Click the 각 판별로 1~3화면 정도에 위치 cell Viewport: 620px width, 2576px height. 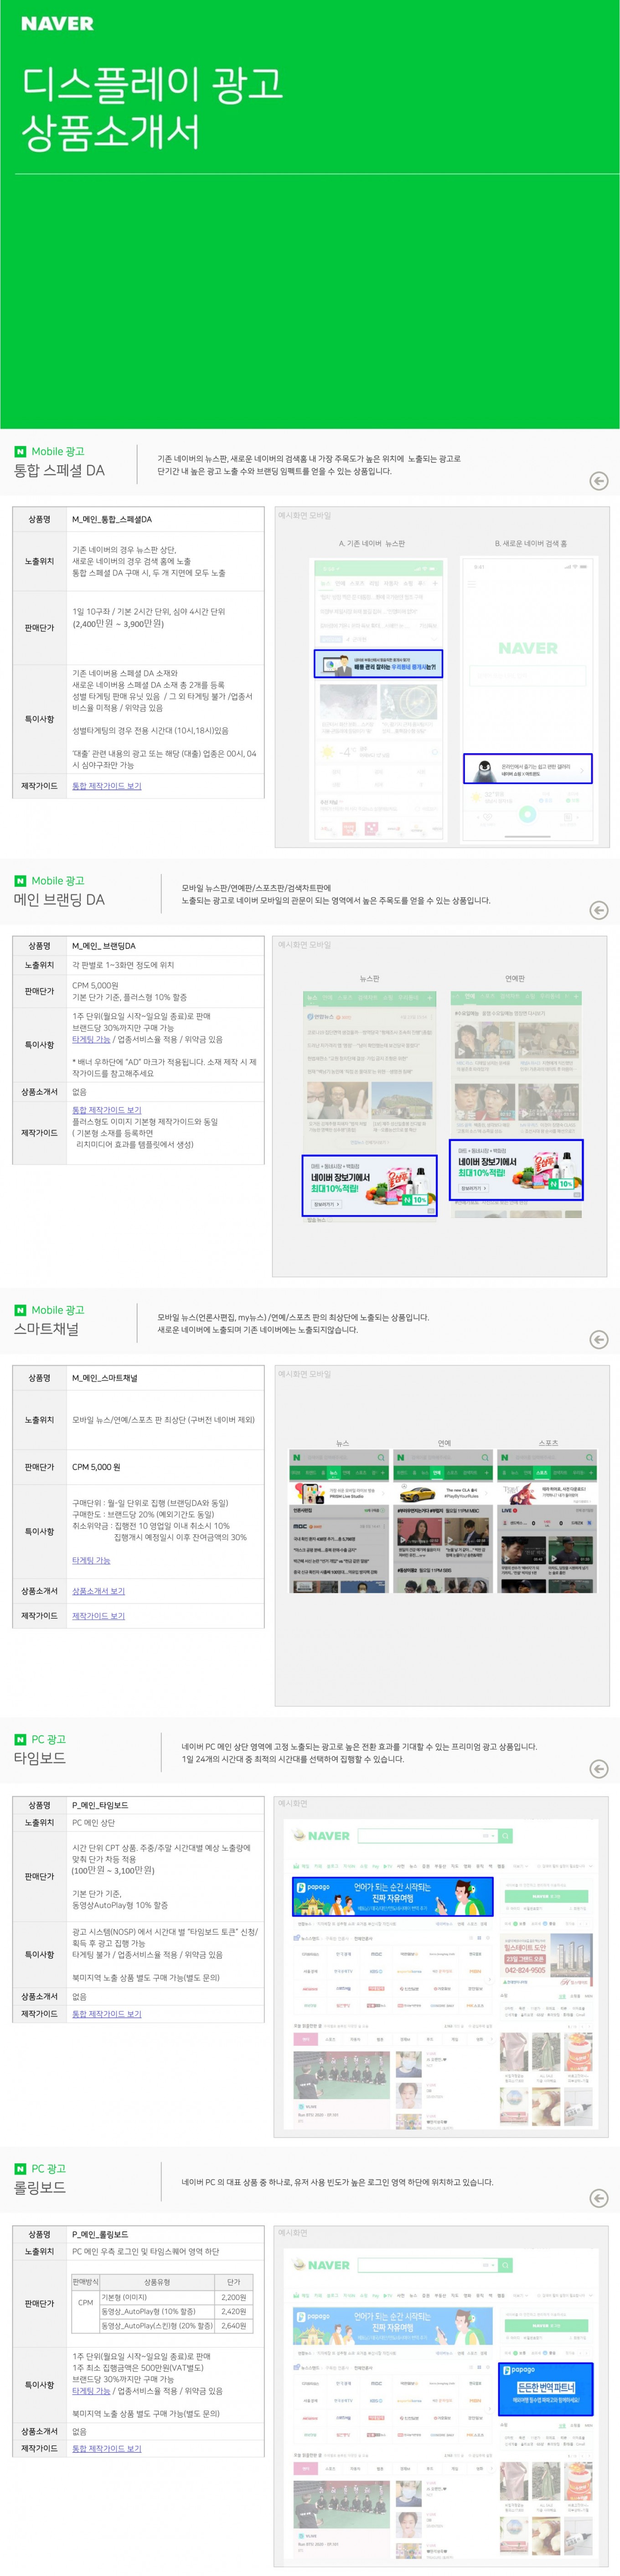[165, 965]
